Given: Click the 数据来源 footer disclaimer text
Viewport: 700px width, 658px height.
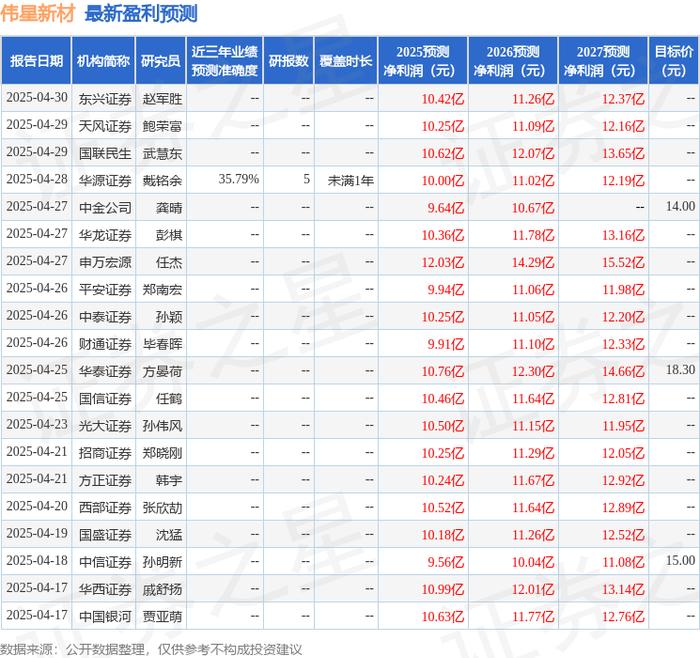Looking at the screenshot, I should (151, 649).
